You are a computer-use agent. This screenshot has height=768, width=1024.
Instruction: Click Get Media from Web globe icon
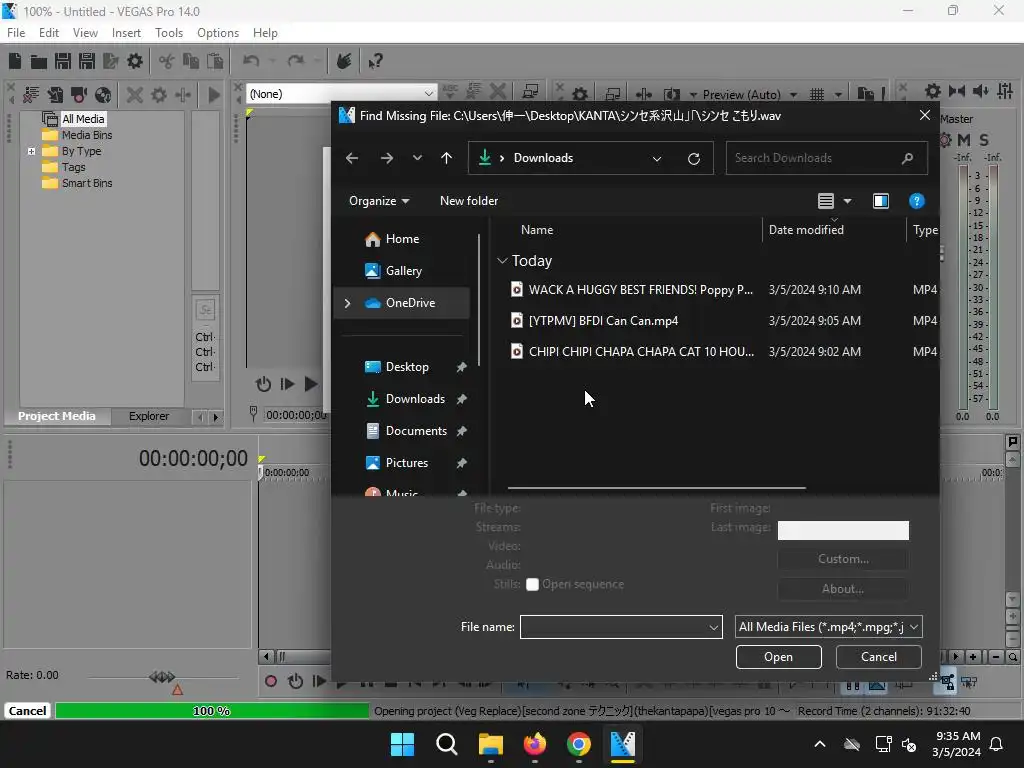click(103, 95)
